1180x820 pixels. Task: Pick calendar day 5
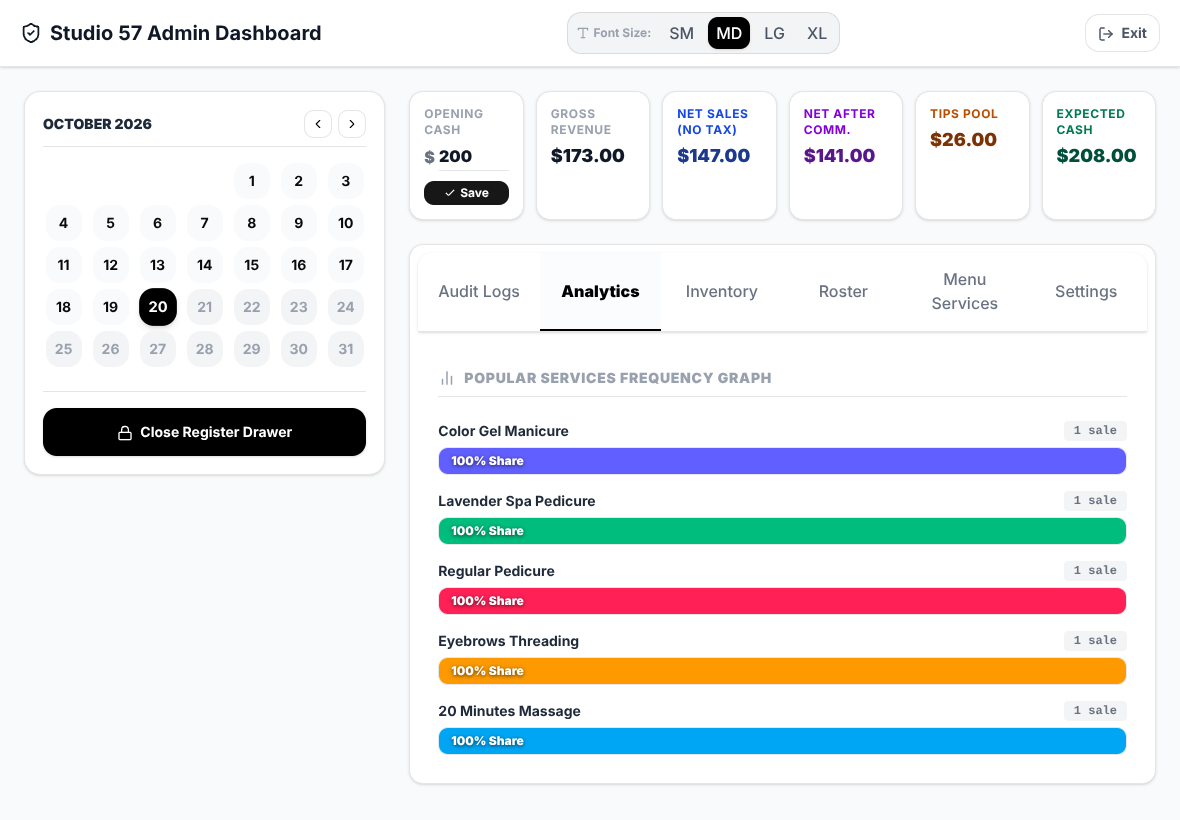click(111, 223)
